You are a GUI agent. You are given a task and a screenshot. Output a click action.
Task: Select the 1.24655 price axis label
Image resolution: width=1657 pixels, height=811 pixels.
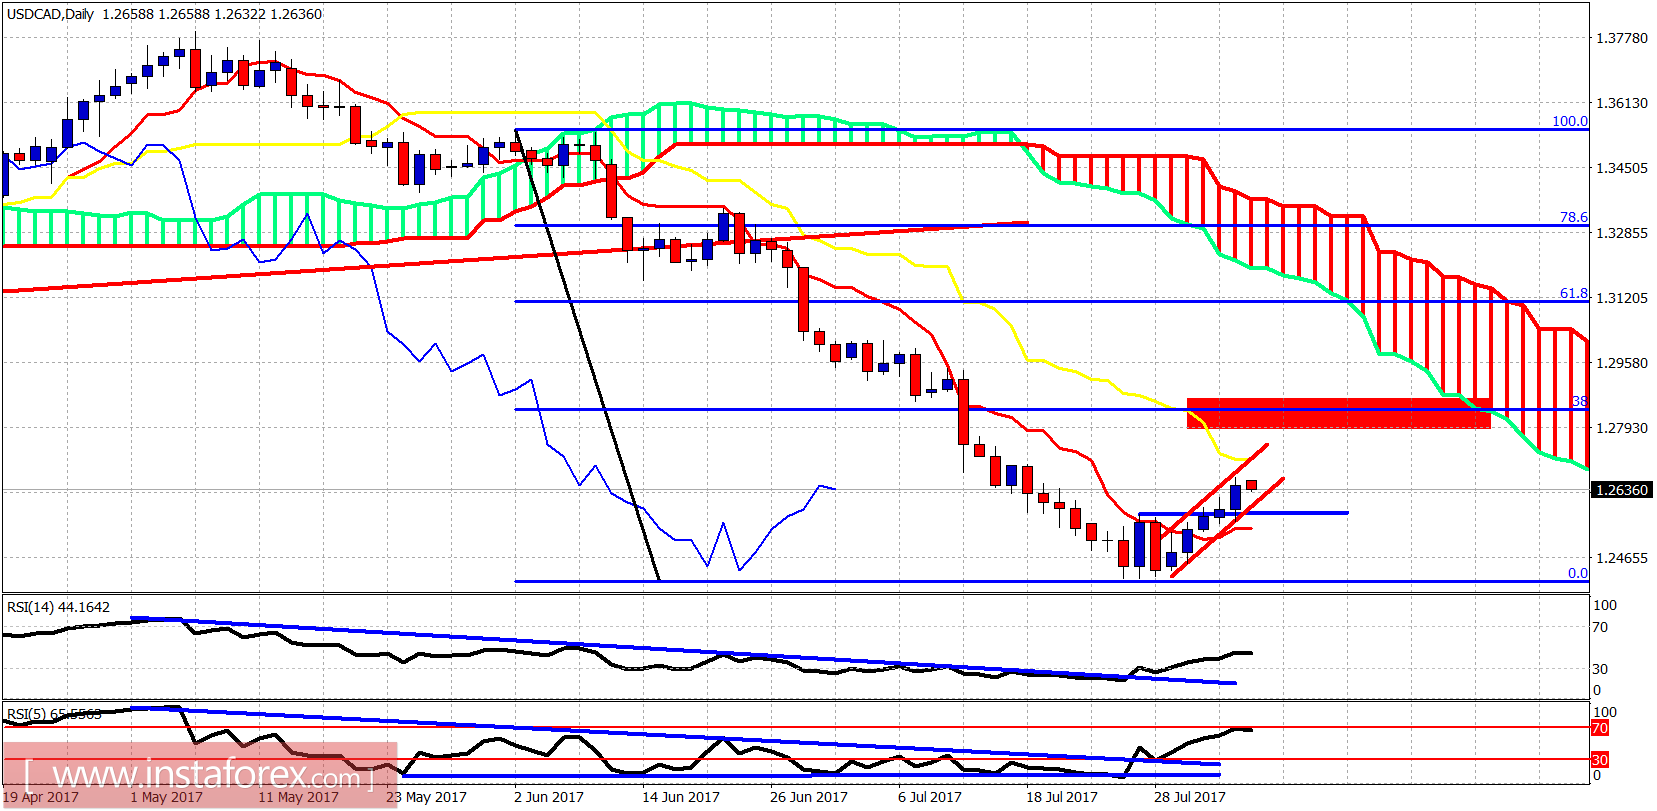click(1622, 558)
